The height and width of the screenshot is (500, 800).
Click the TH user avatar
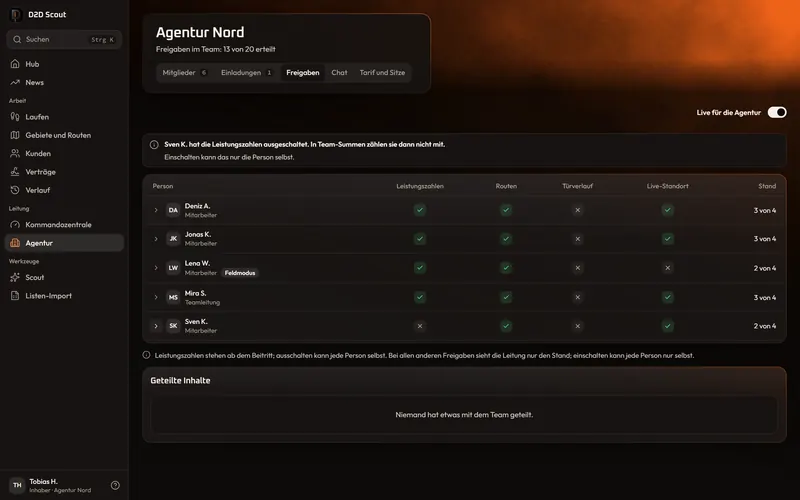17,485
